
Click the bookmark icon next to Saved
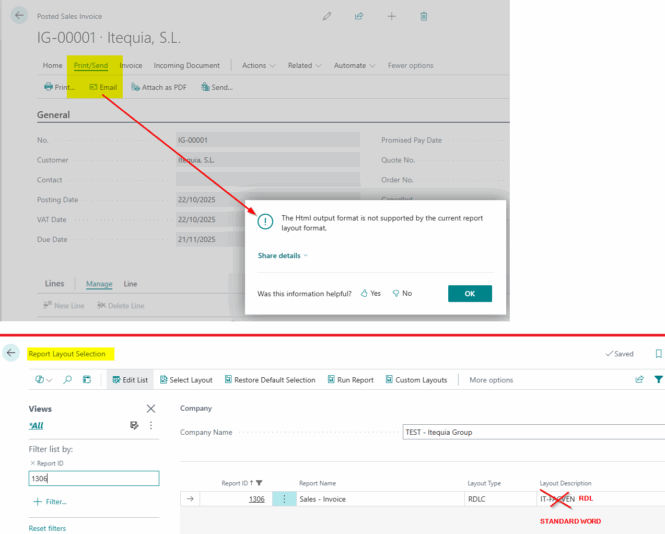pyautogui.click(x=658, y=354)
